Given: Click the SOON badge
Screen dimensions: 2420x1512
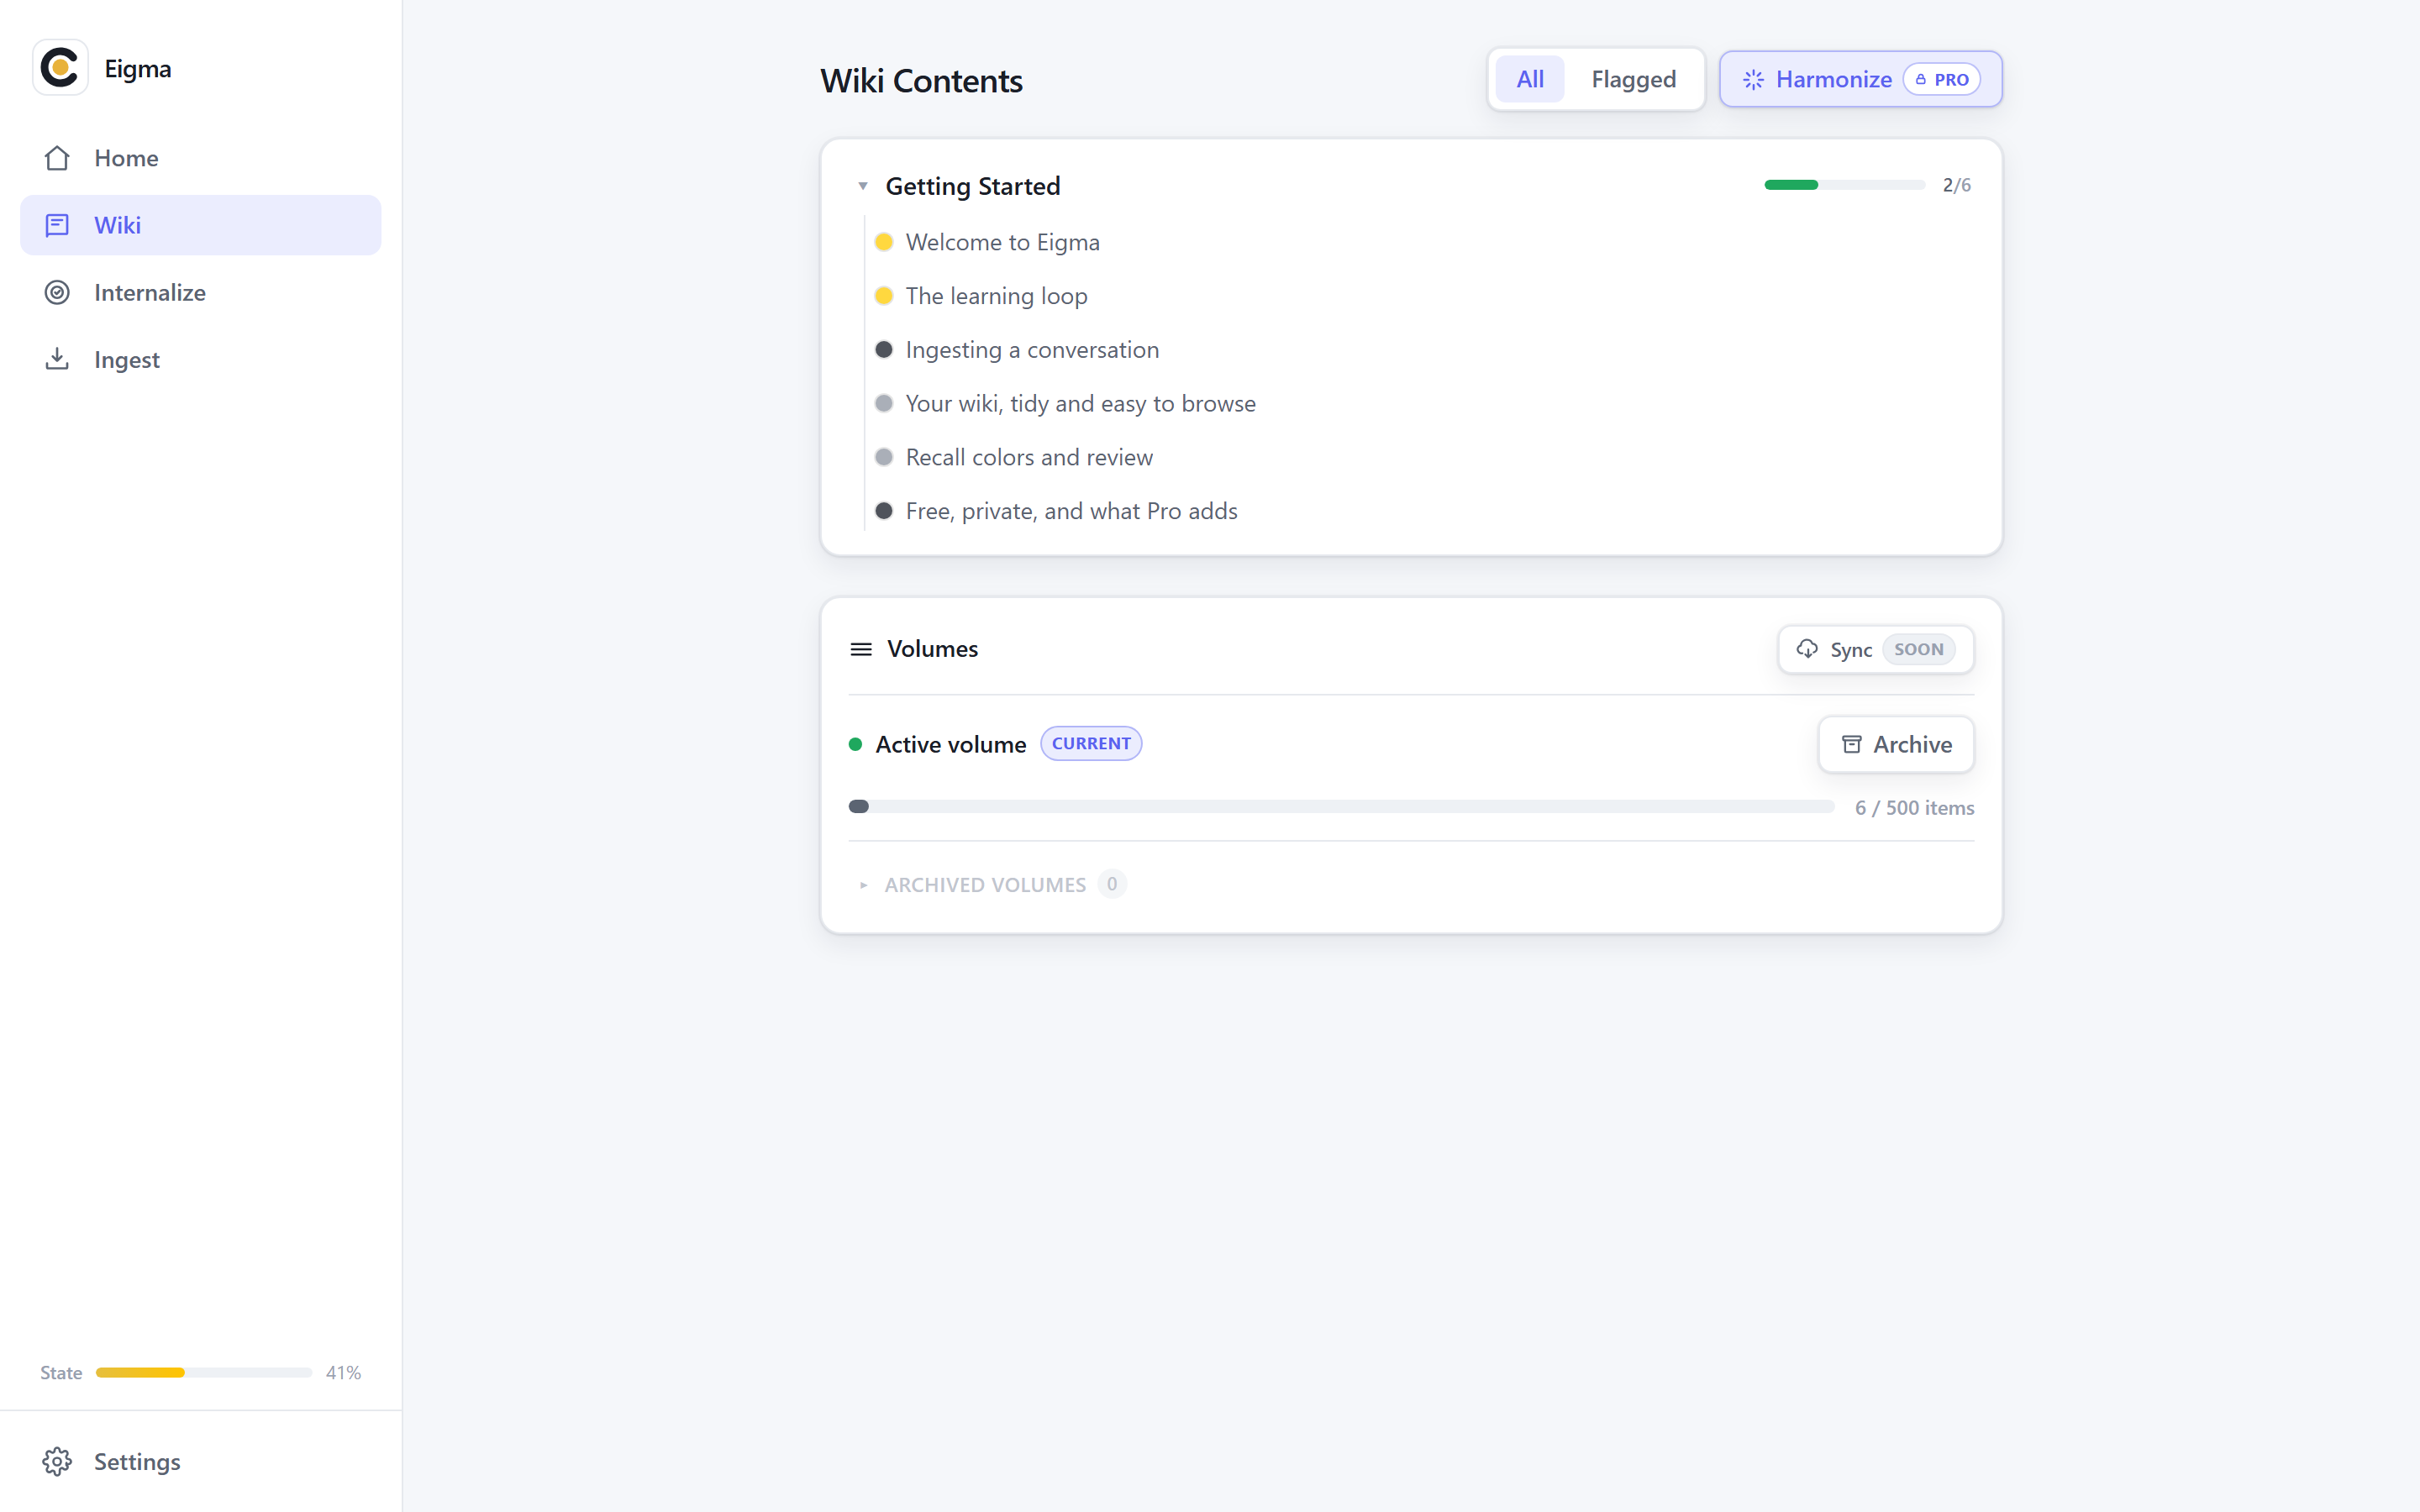Looking at the screenshot, I should (1918, 649).
